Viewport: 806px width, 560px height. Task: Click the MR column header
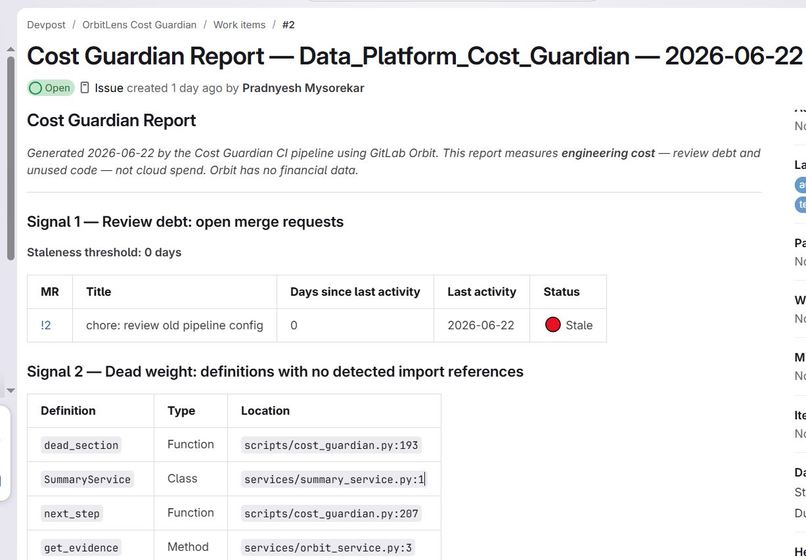50,292
